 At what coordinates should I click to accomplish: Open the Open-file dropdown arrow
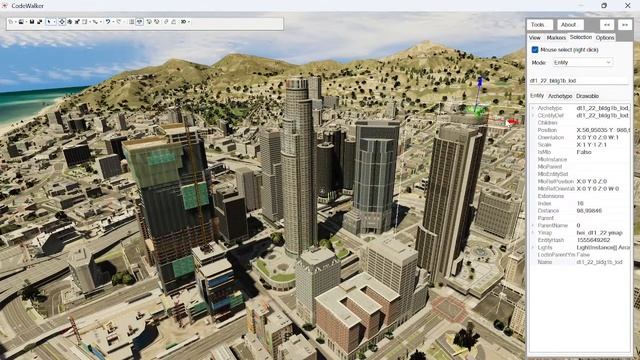26,22
